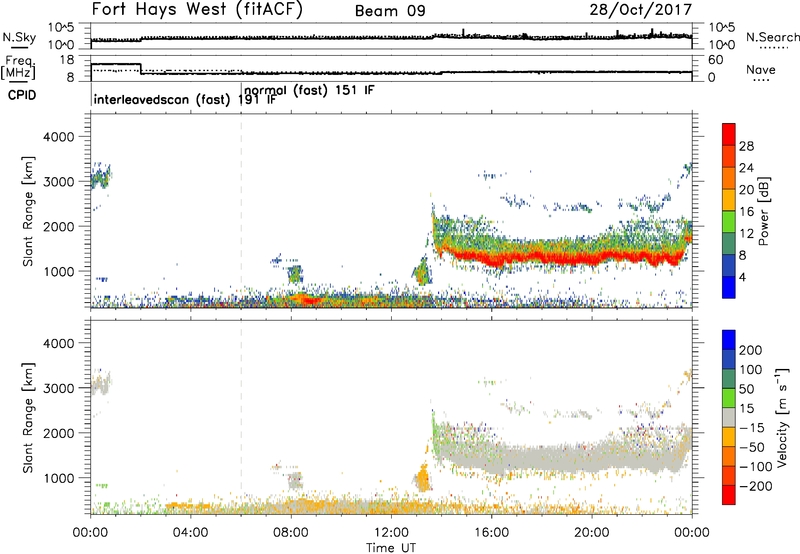The image size is (800, 554).
Task: Click the frequency step-down line in Freq panel
Action: 141,69
